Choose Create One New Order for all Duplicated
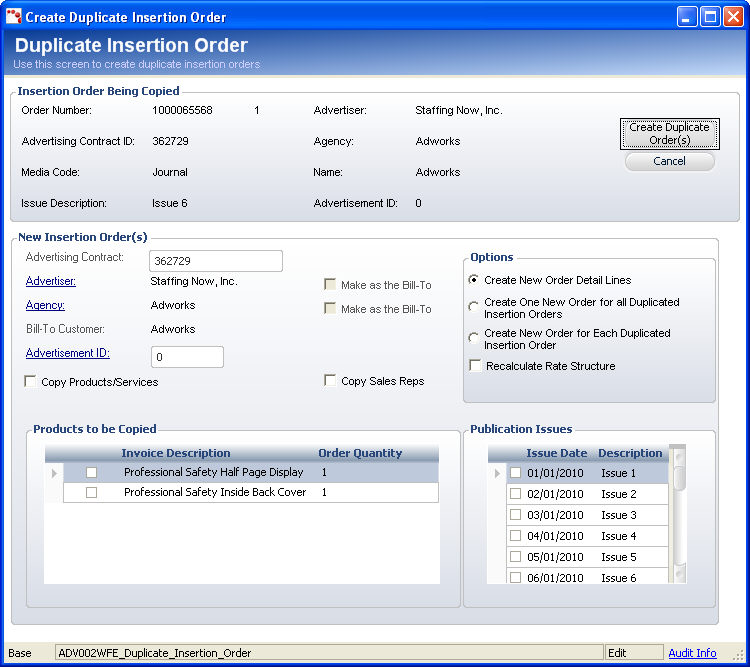The image size is (750, 667). coord(474,307)
